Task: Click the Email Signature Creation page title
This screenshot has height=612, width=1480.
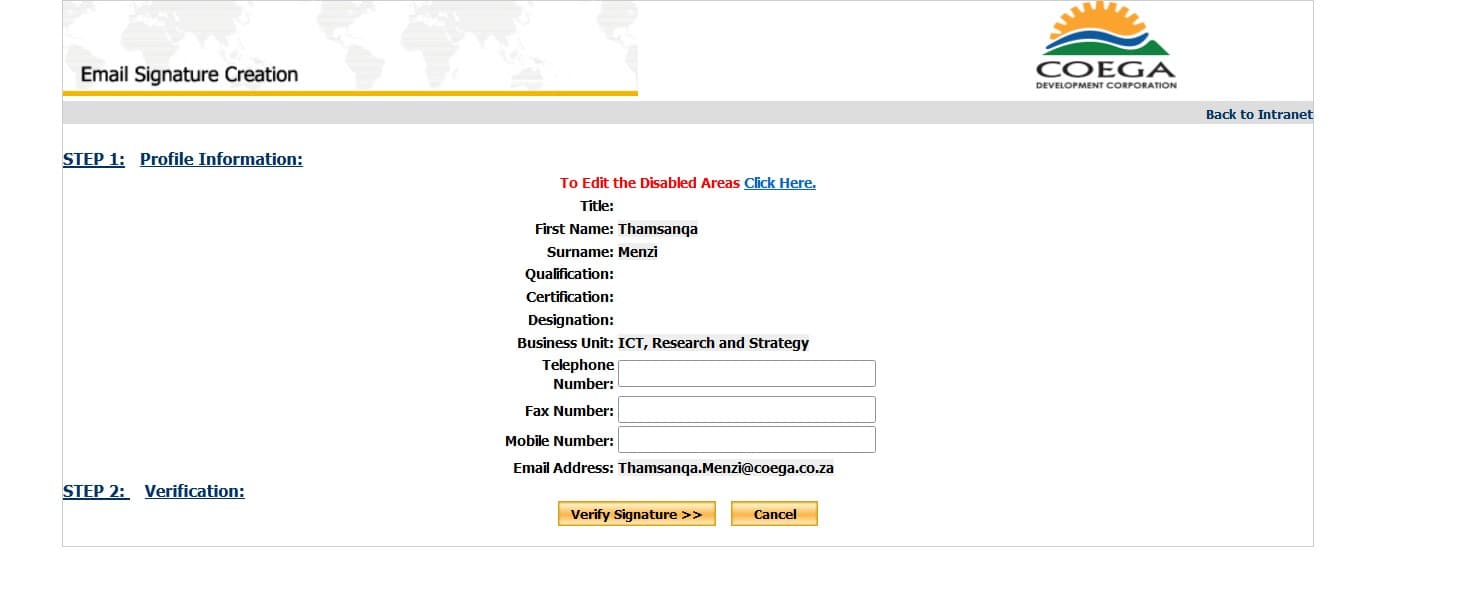Action: click(x=189, y=74)
